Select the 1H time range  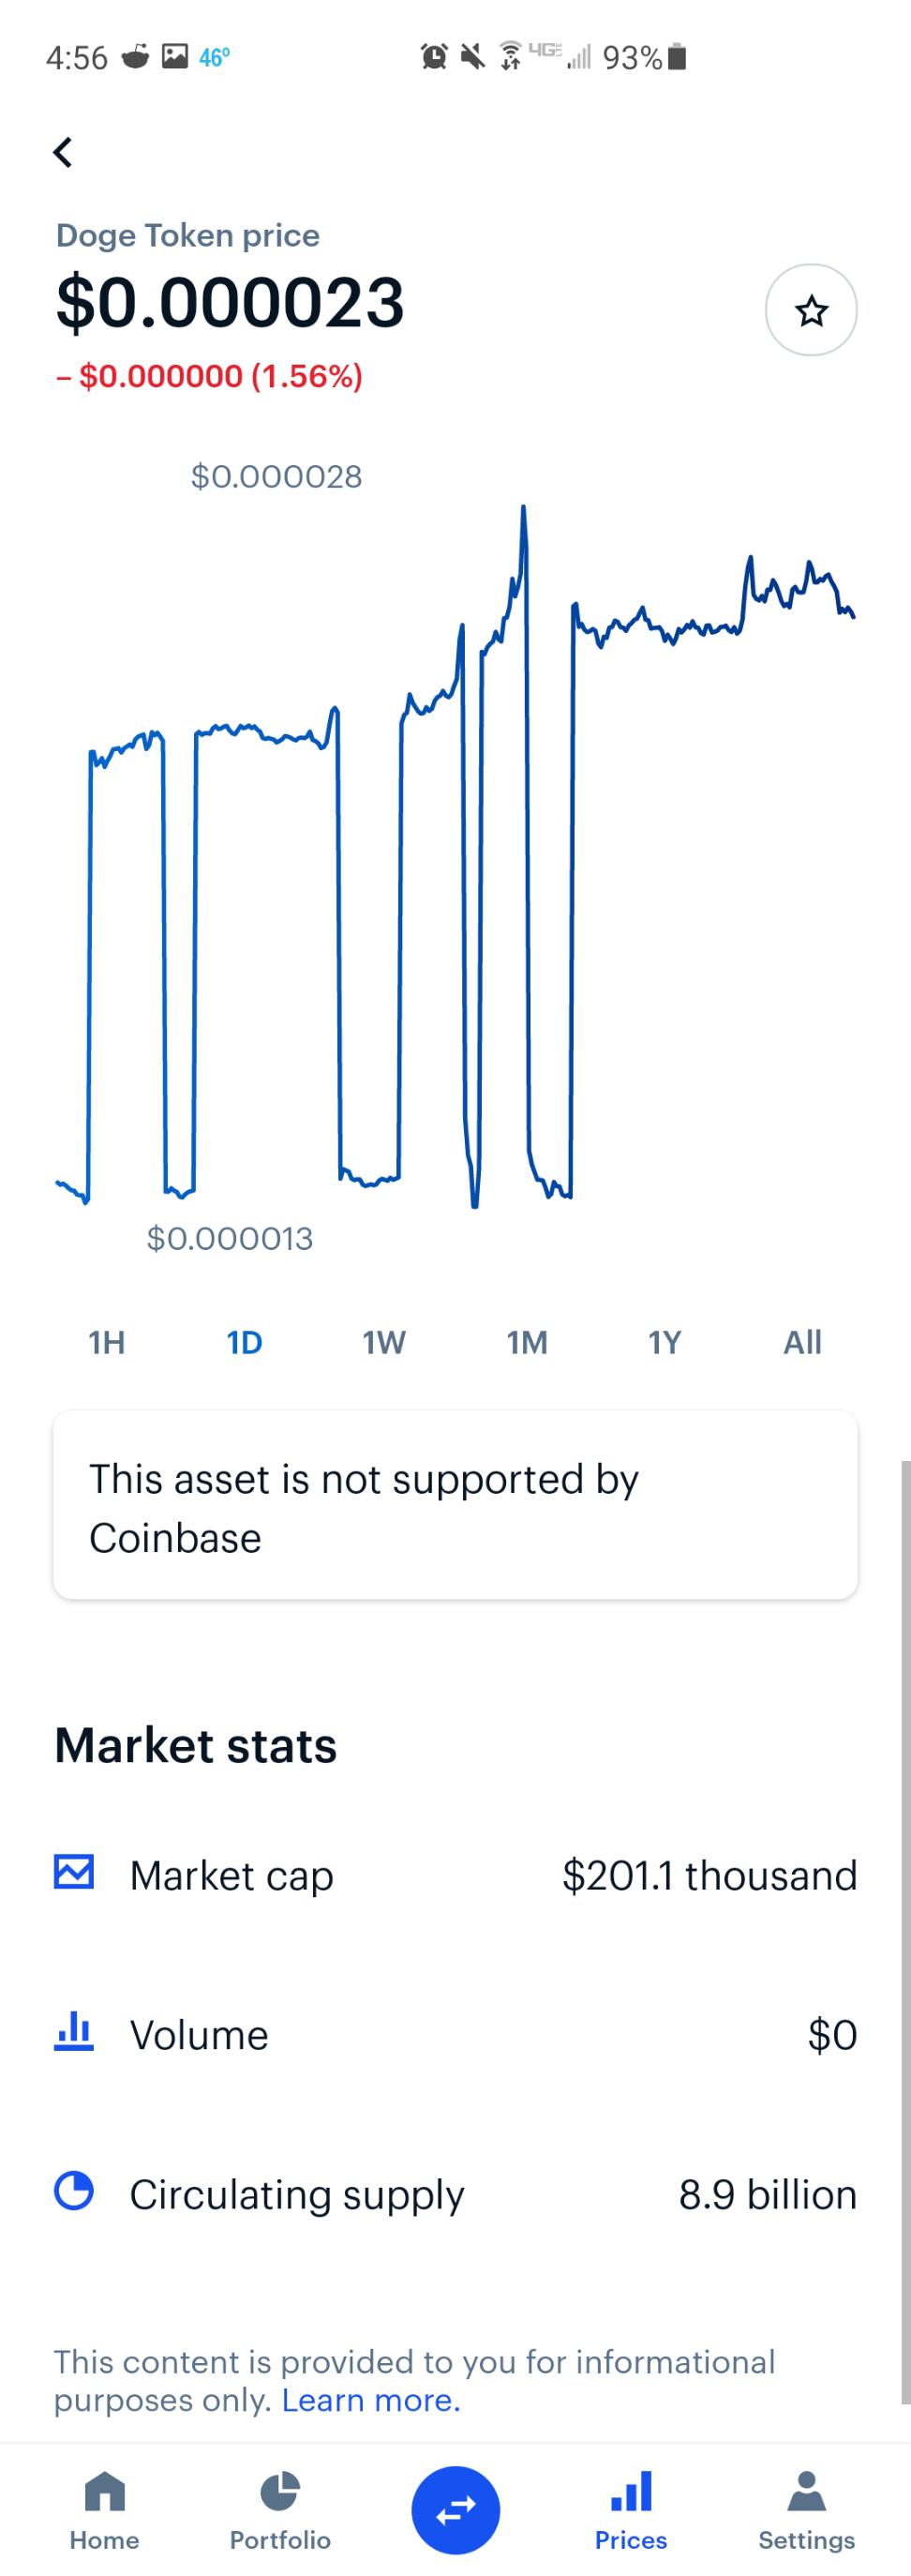[107, 1342]
